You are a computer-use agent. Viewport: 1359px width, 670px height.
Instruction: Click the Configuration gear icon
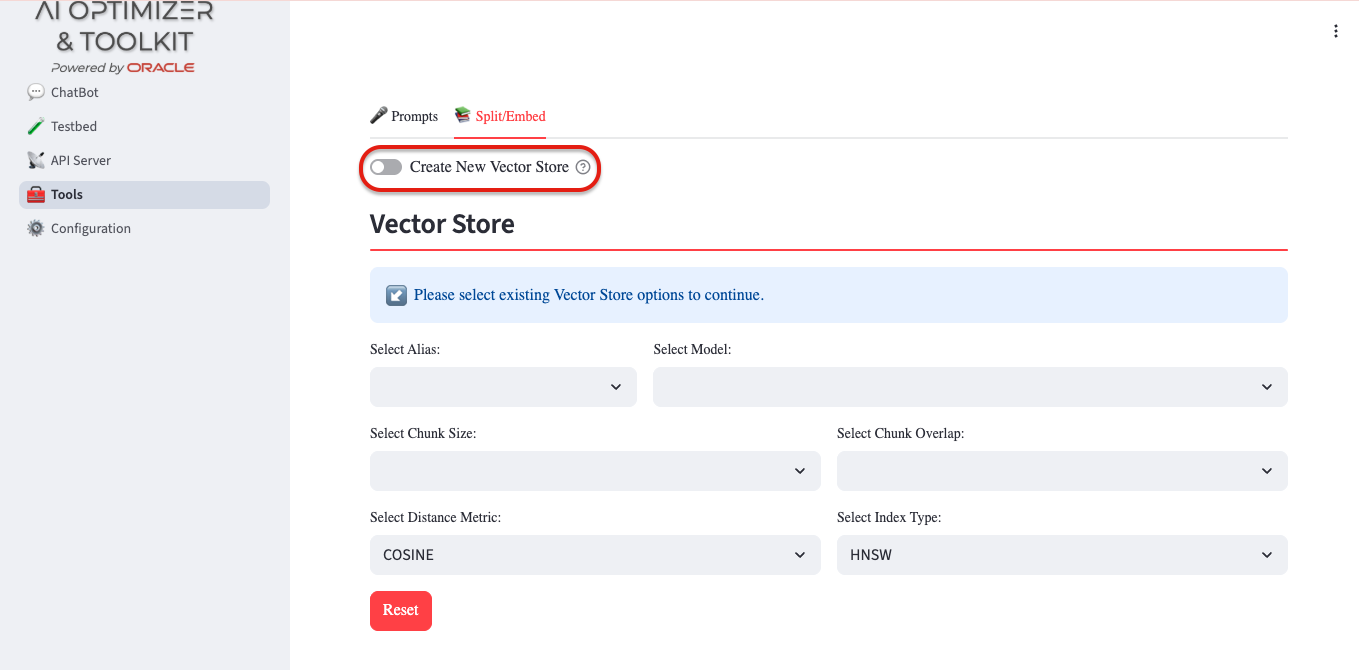click(36, 229)
